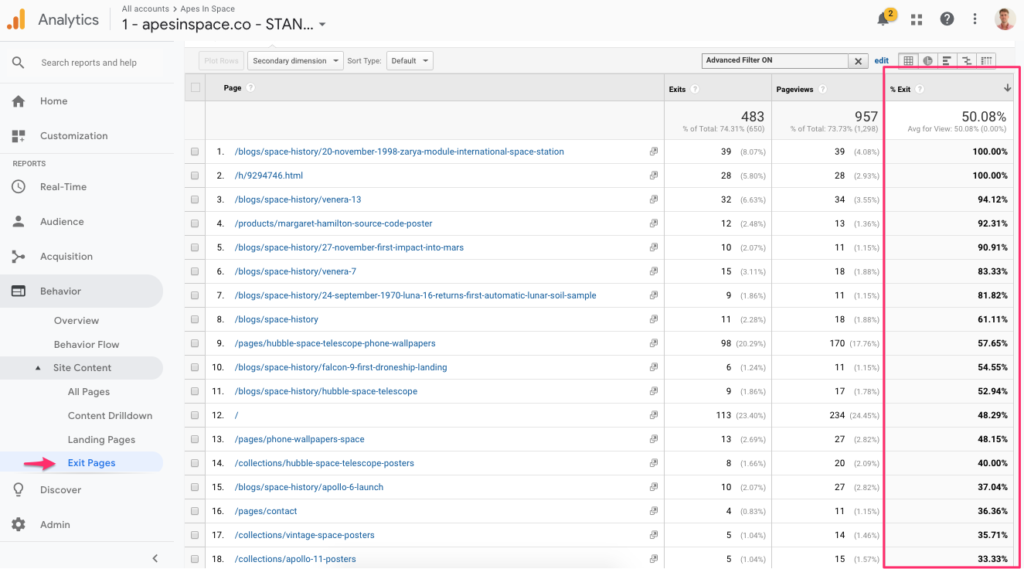Open the All Pages report
The height and width of the screenshot is (569, 1024).
click(89, 391)
